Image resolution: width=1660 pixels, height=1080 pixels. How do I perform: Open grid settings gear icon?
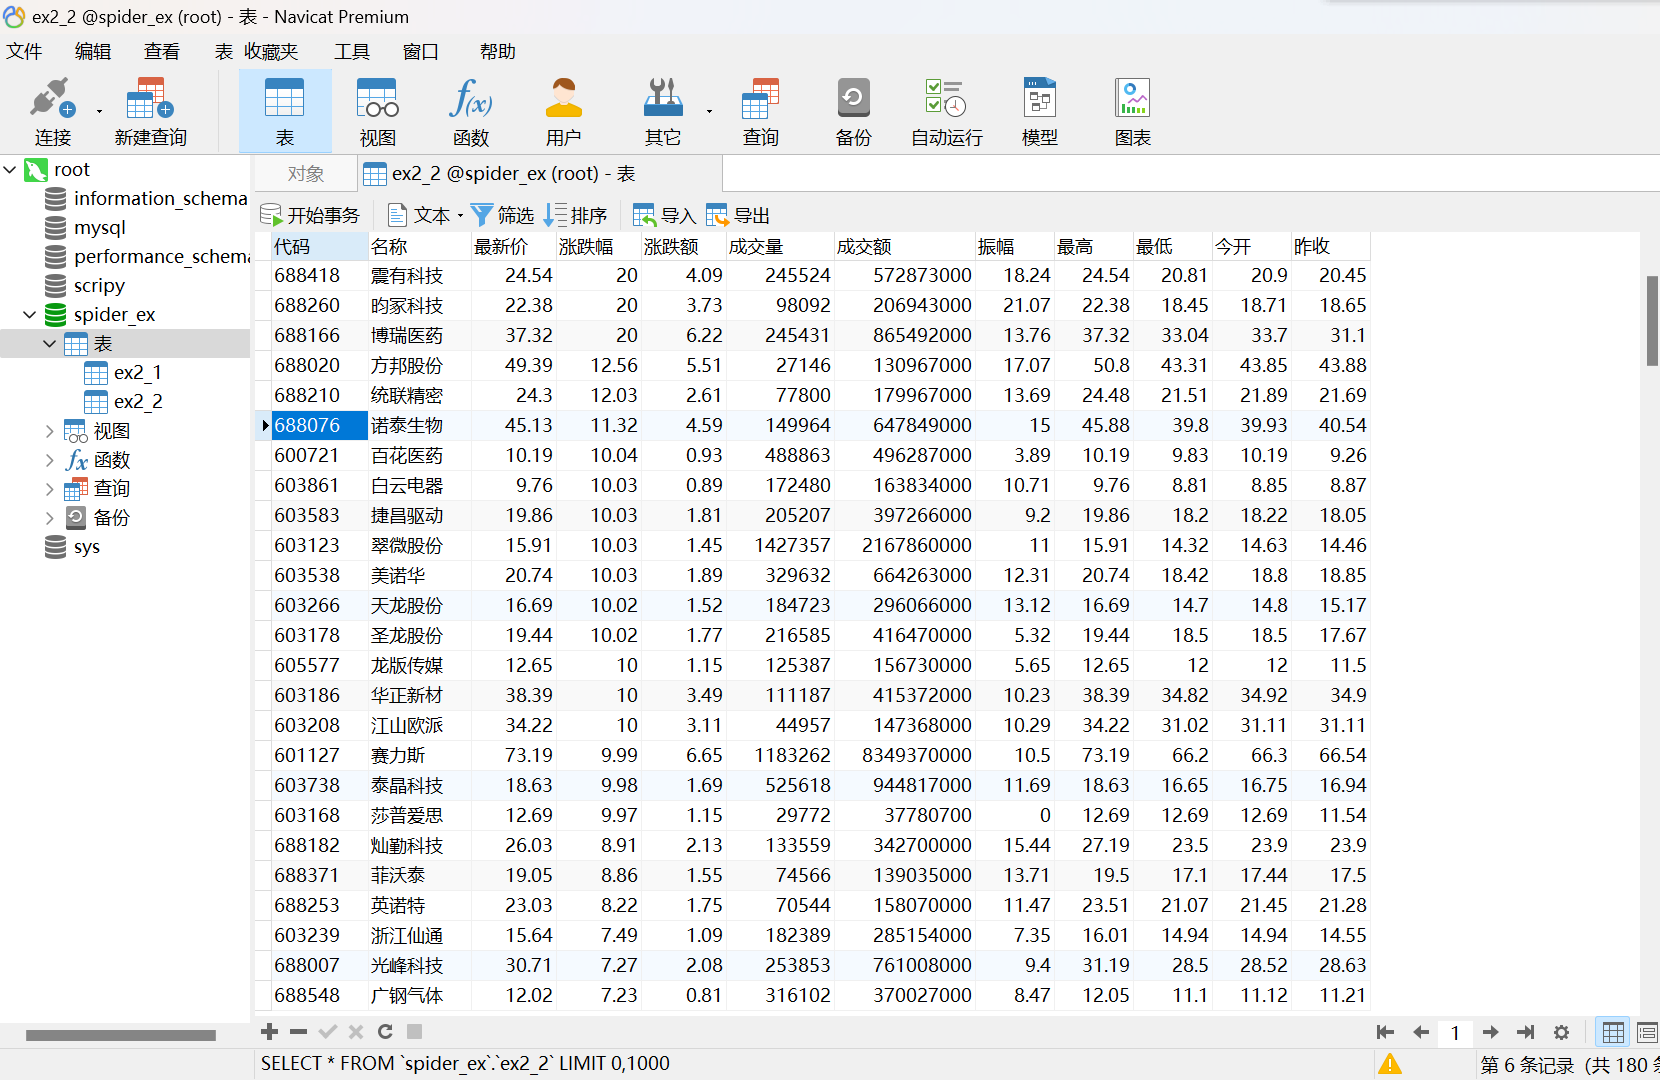pos(1561,1032)
